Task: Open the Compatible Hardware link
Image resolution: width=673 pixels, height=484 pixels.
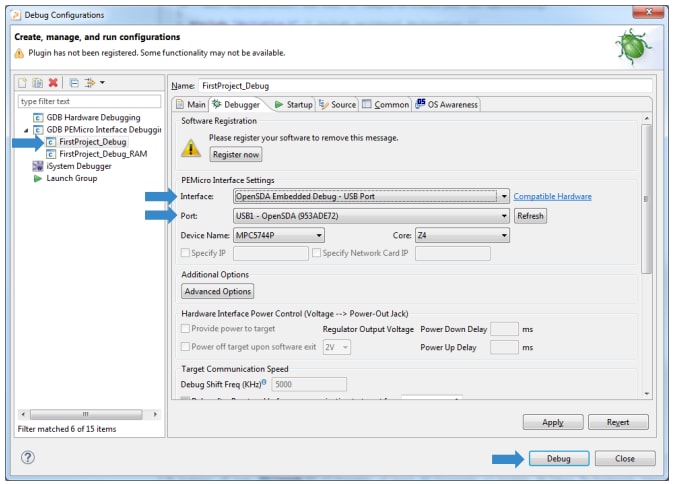Action: pyautogui.click(x=552, y=197)
